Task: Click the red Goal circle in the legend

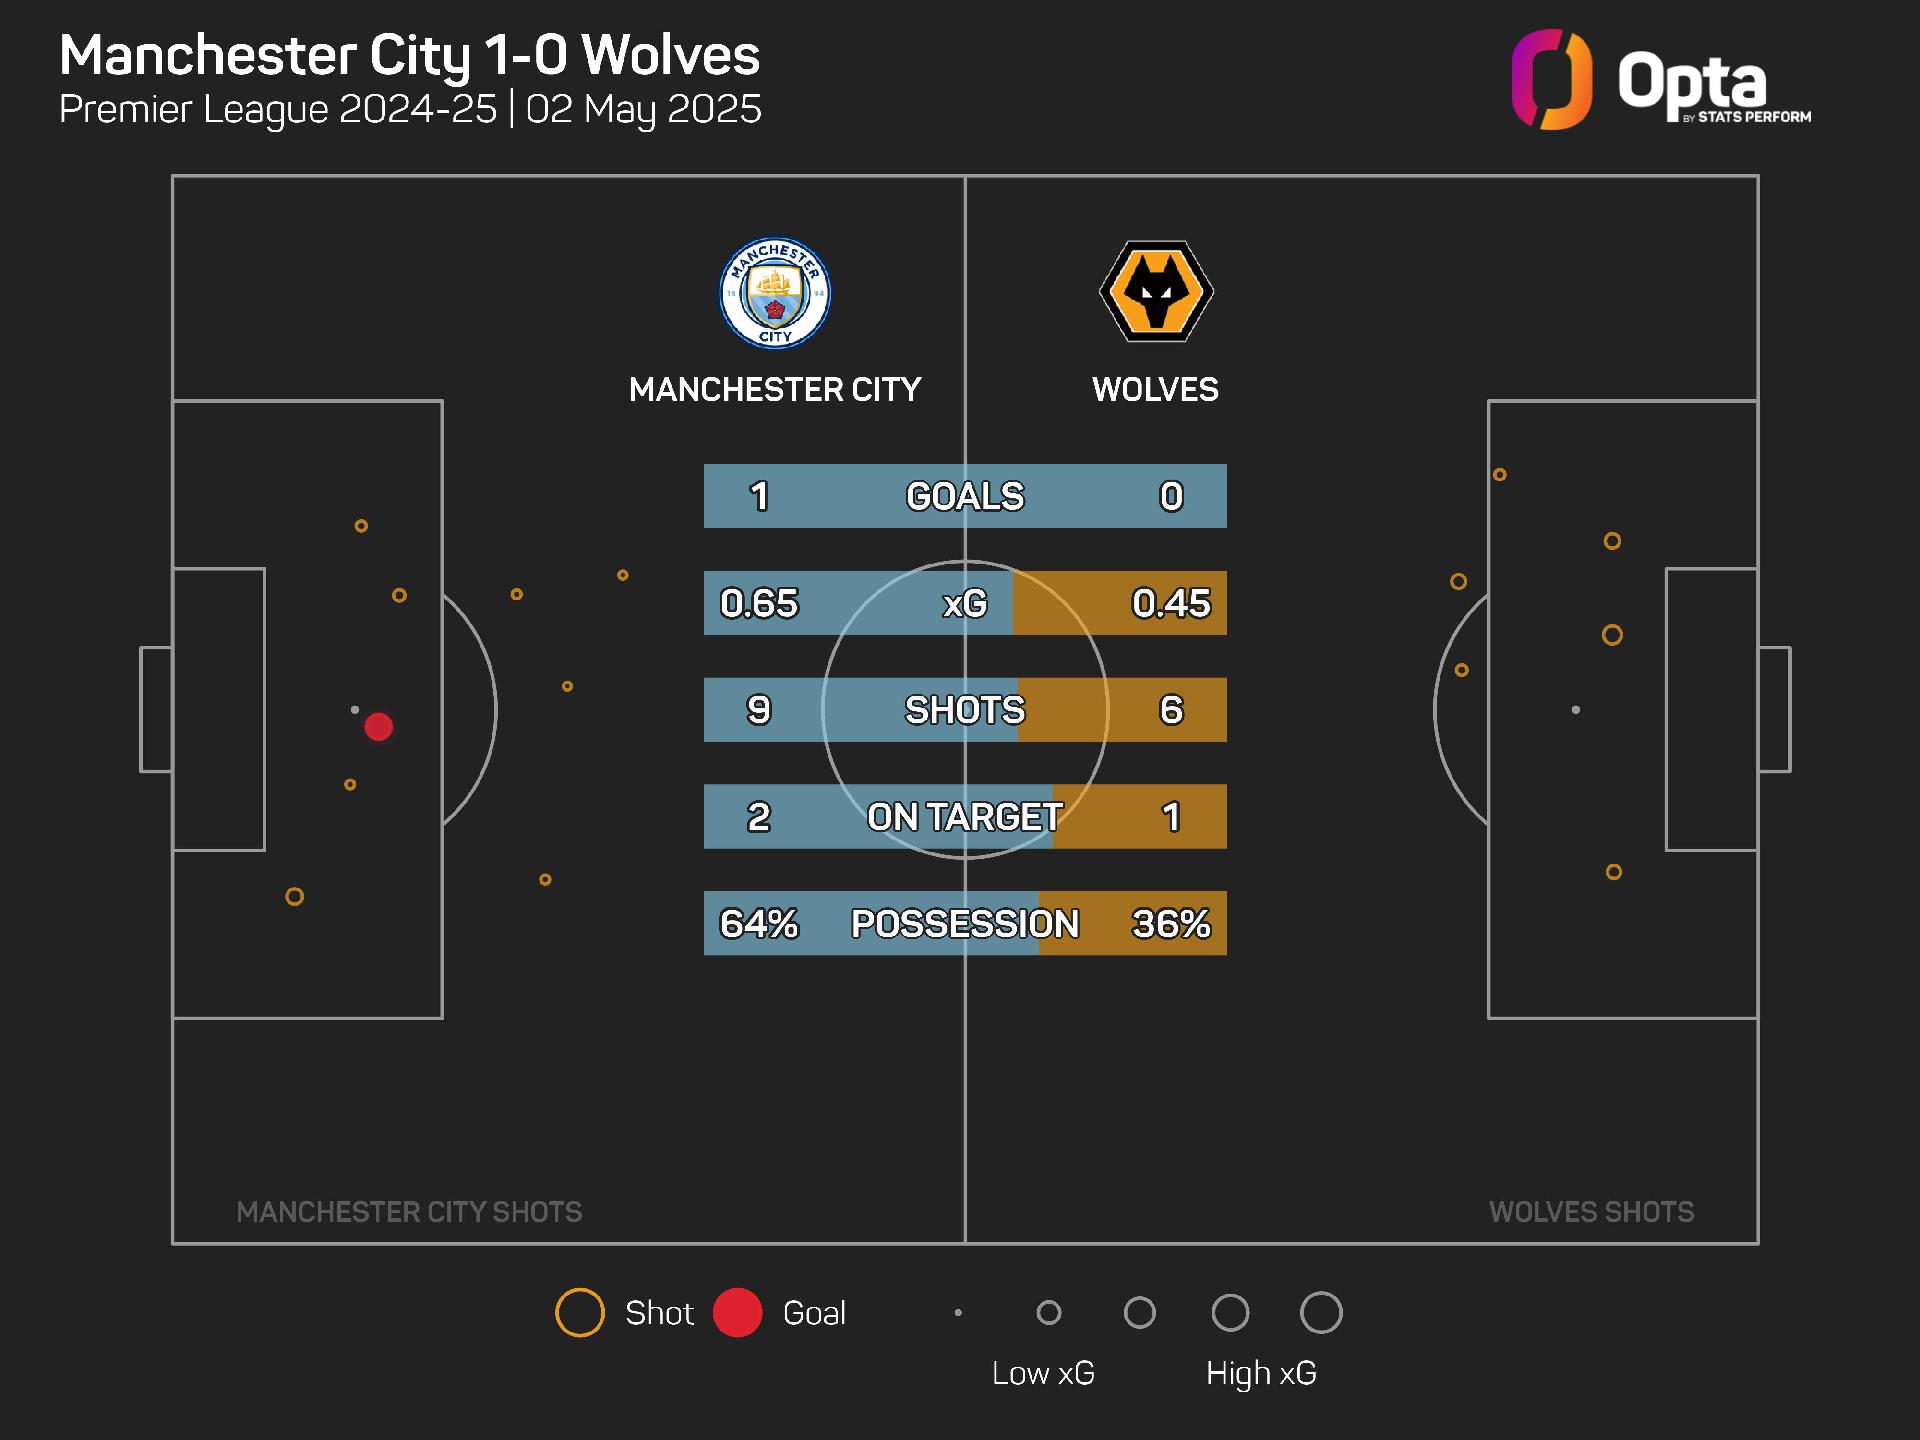Action: click(738, 1313)
